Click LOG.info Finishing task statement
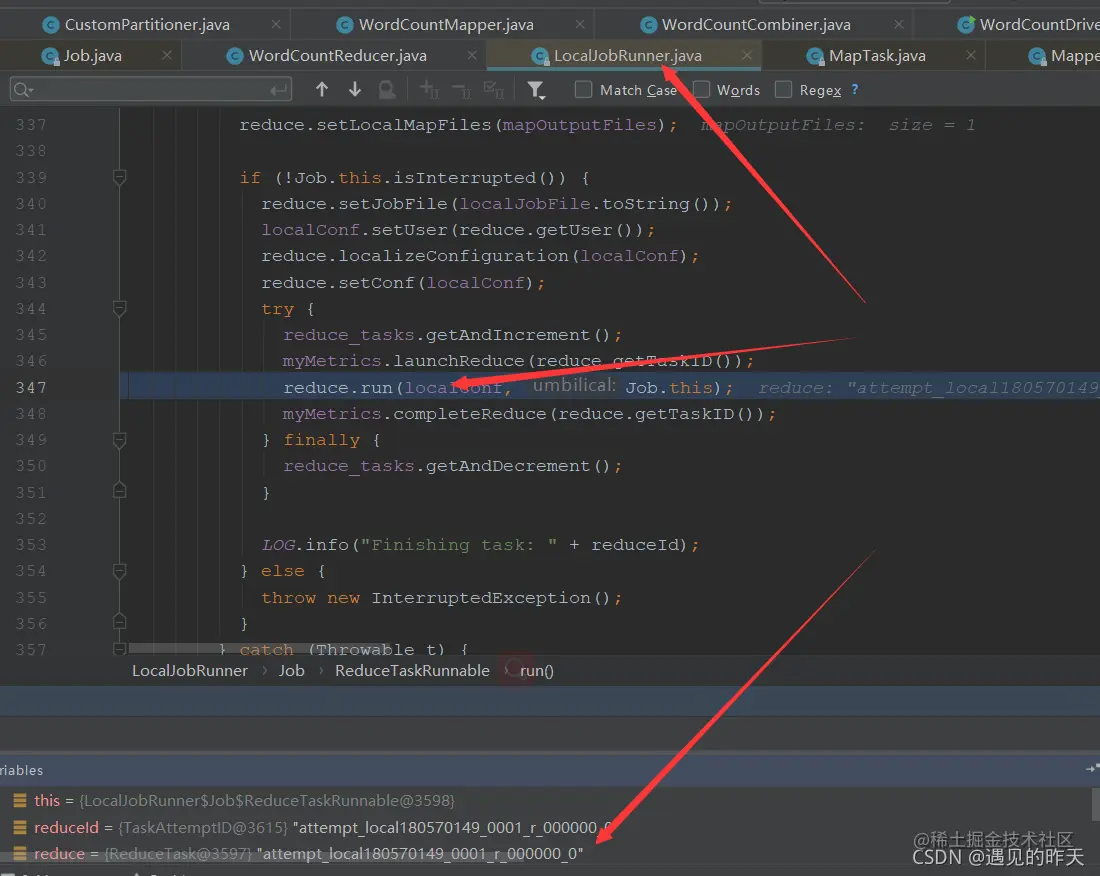The image size is (1100, 876). (x=481, y=545)
